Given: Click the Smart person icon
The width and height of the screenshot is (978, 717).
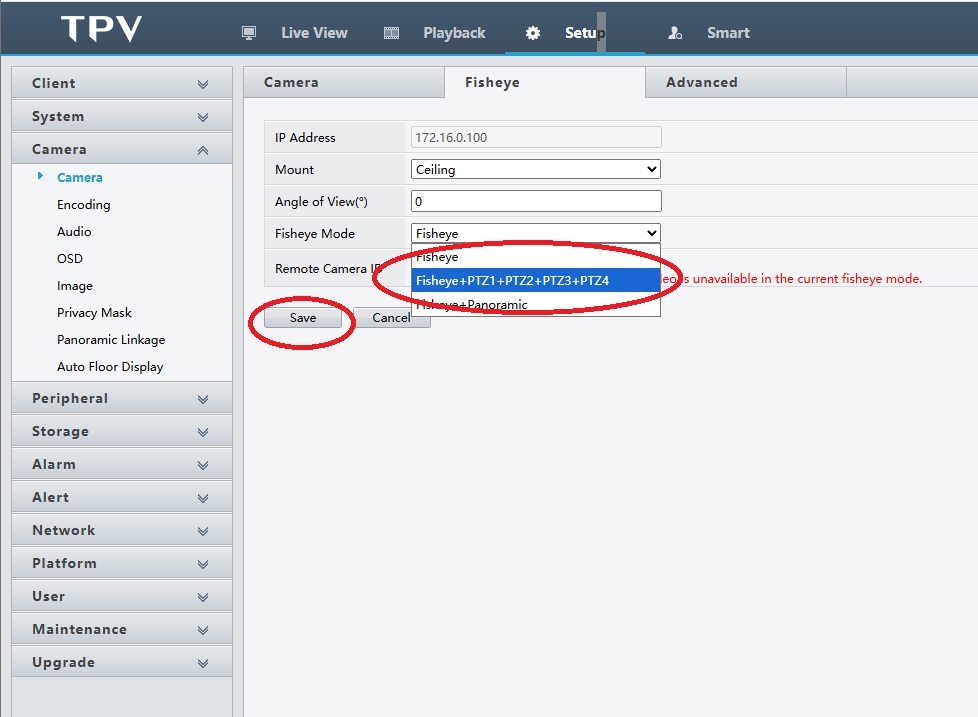Looking at the screenshot, I should pyautogui.click(x=675, y=33).
